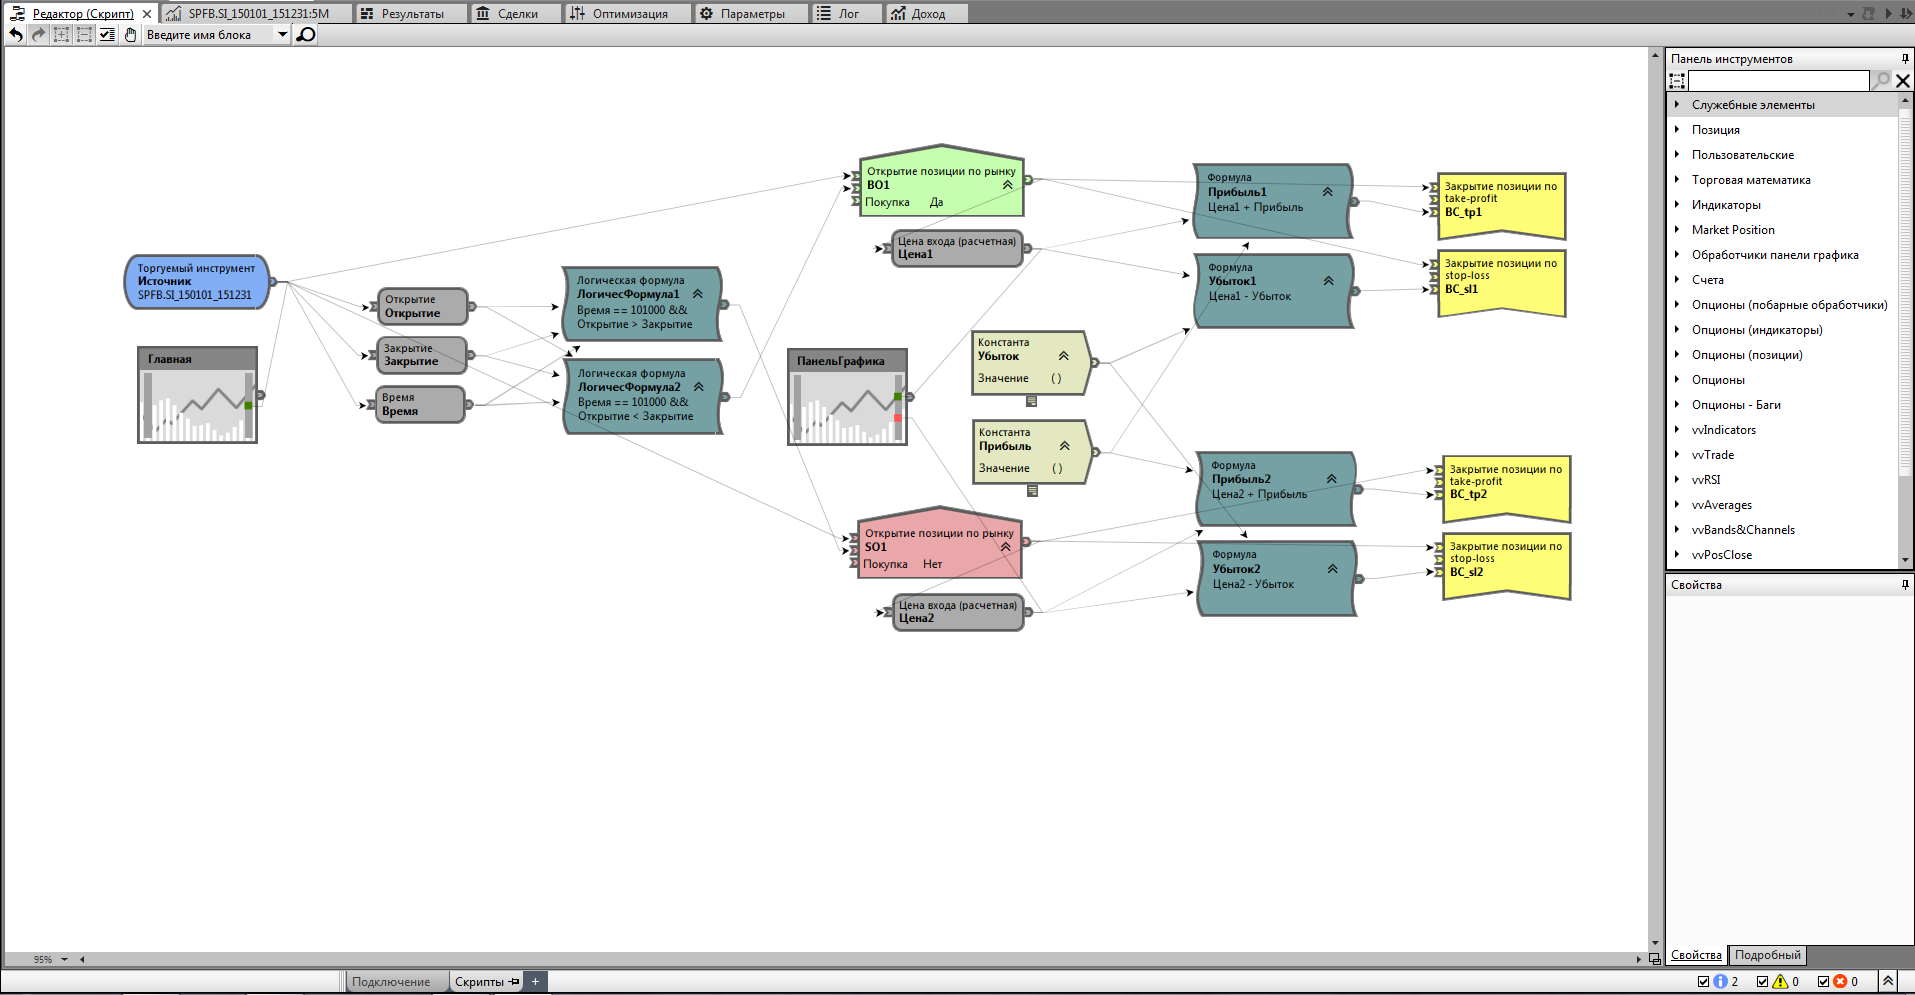This screenshot has height=995, width=1915.
Task: Open the block name dropdown arrow
Action: point(282,35)
